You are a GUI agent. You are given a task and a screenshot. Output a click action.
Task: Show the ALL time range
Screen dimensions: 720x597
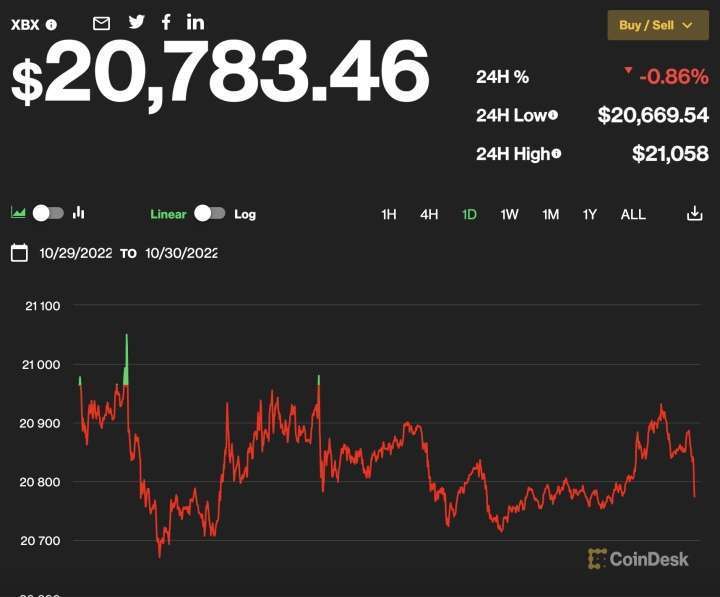click(x=633, y=214)
